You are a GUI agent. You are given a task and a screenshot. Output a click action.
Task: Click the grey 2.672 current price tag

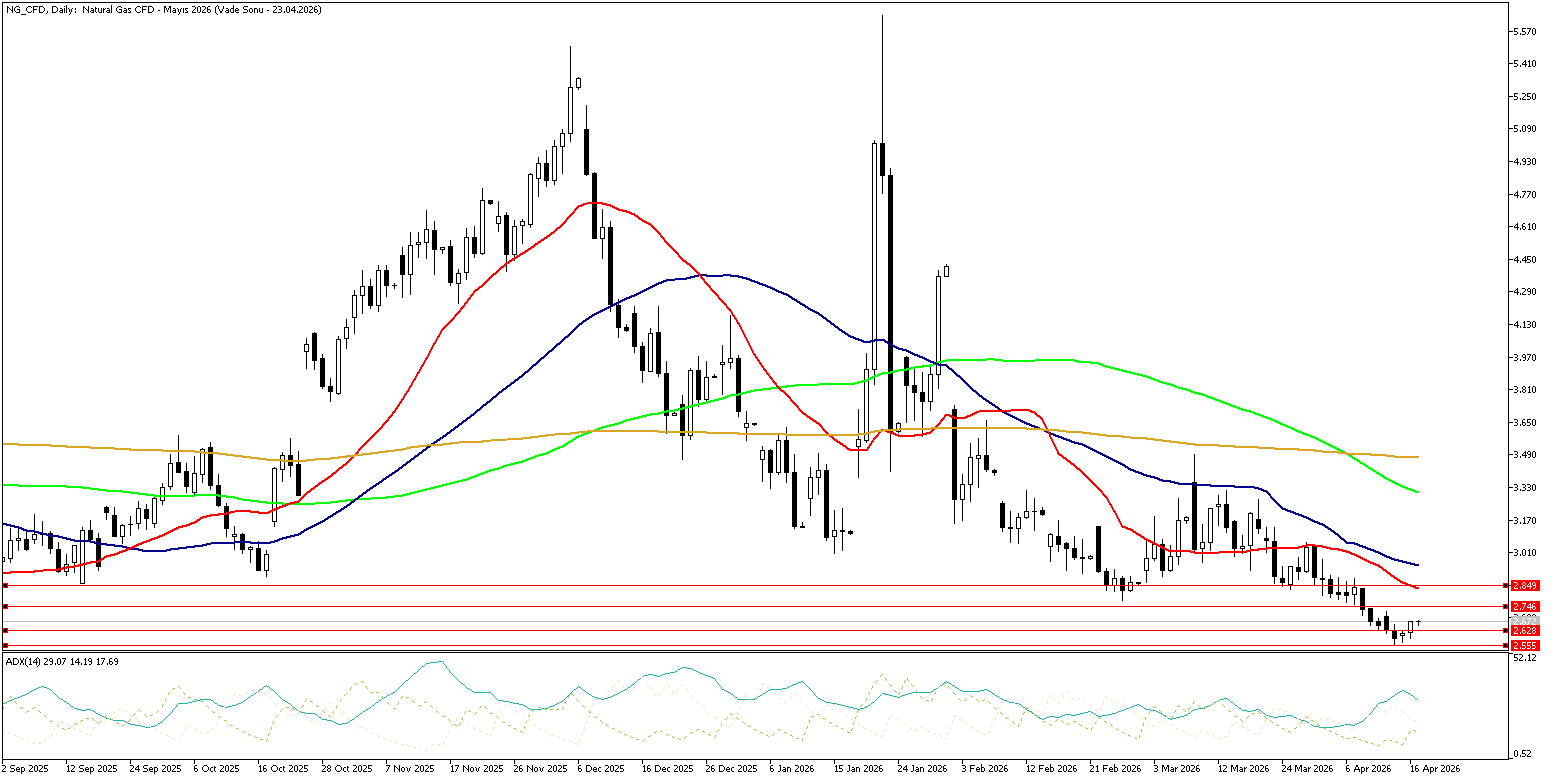click(x=1524, y=621)
